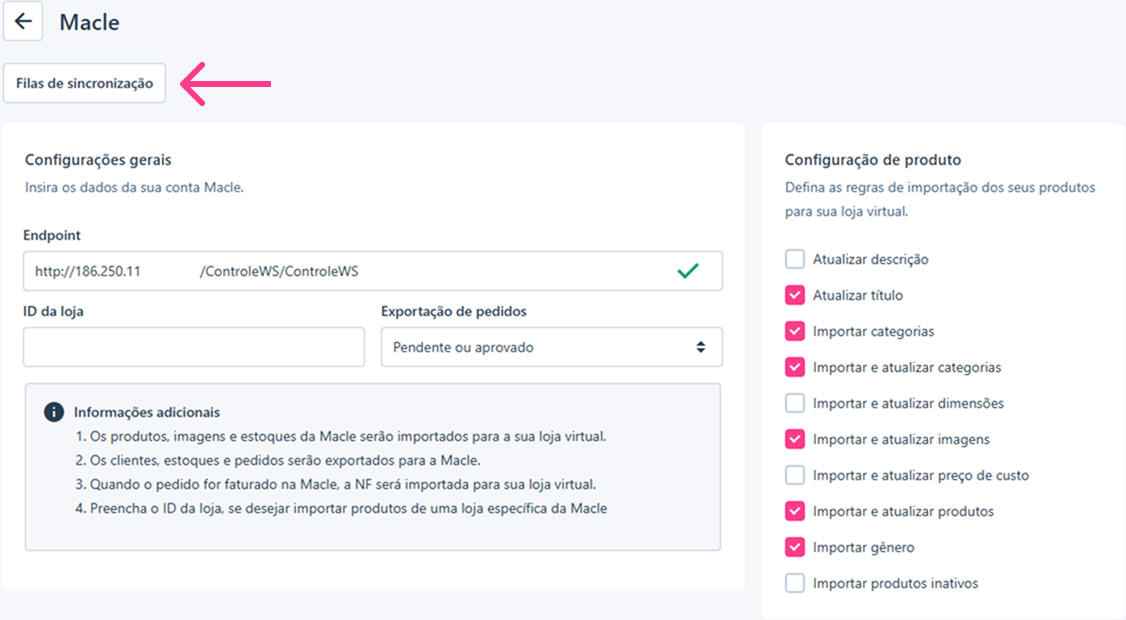1126x620 pixels.
Task: Open Filas de sincronização
Action: [85, 83]
